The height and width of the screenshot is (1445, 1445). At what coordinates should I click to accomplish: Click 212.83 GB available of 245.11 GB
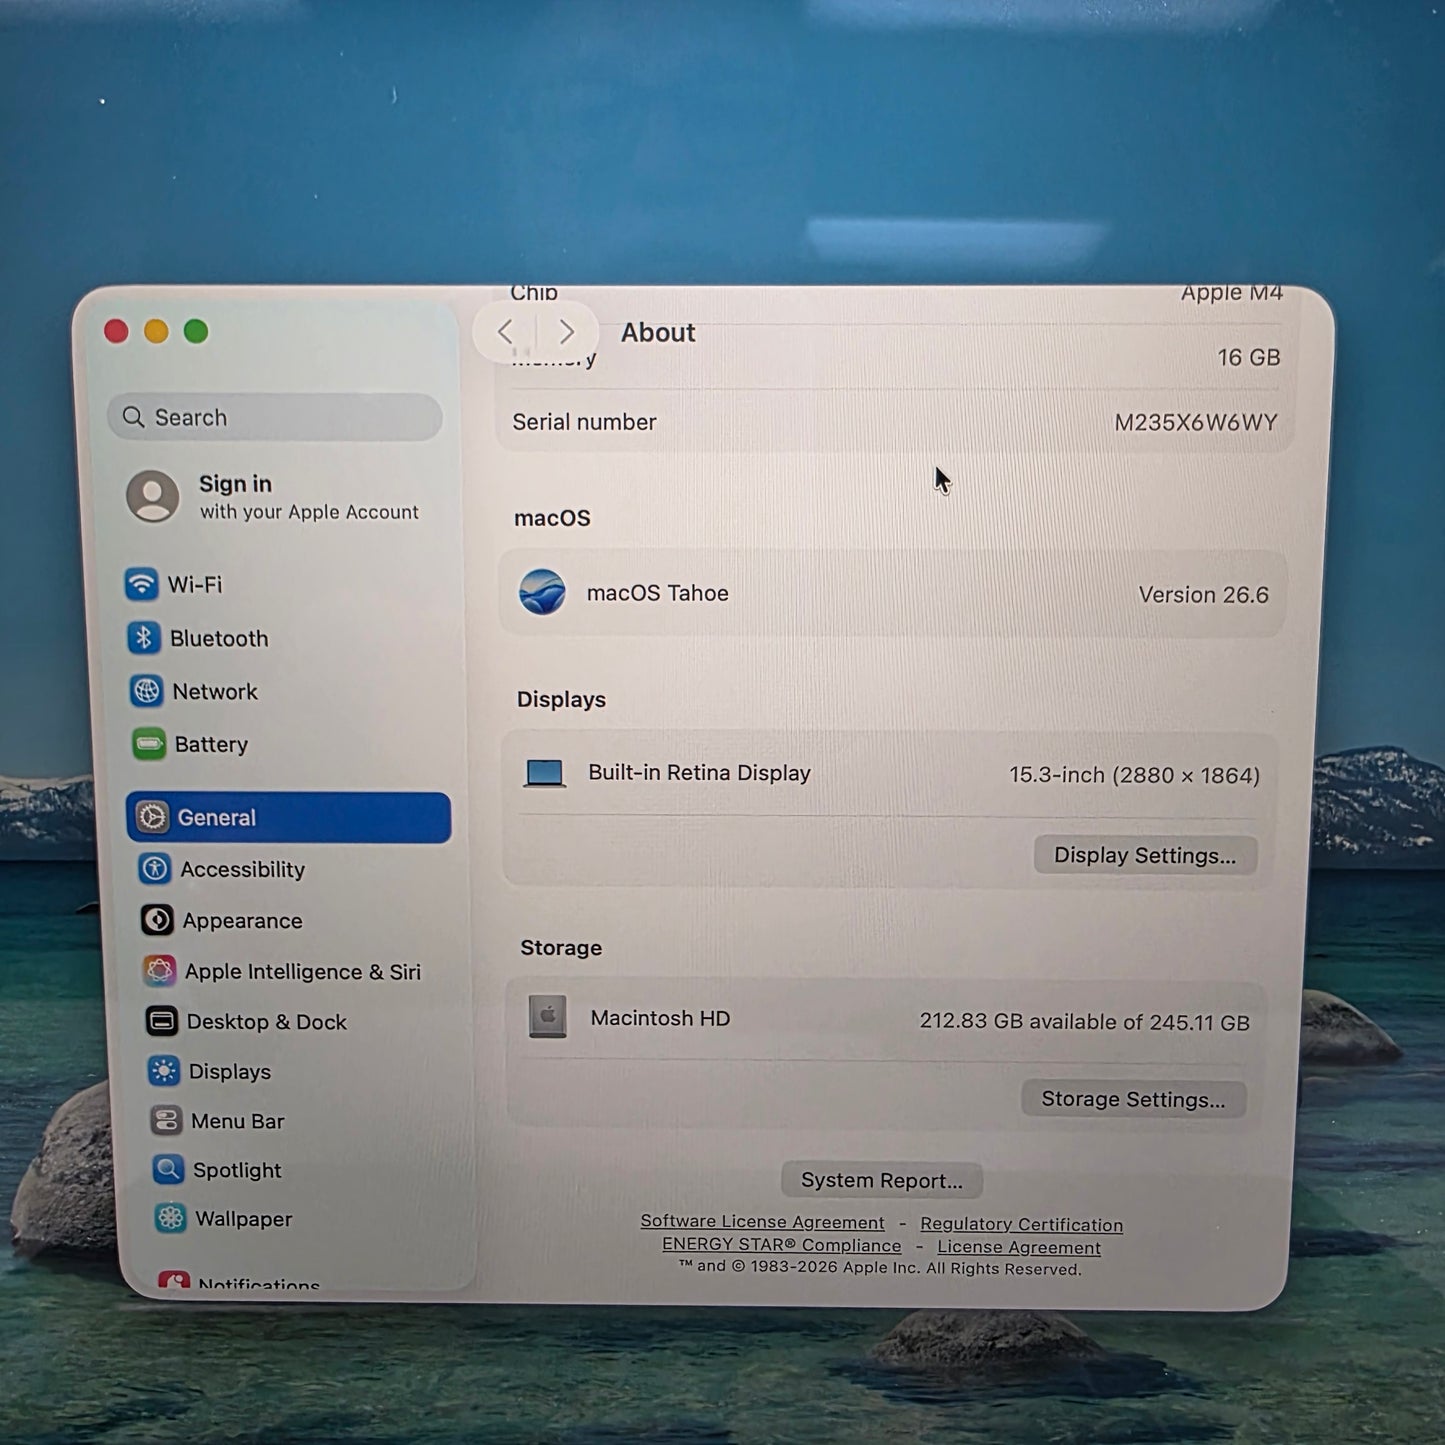[1084, 1021]
